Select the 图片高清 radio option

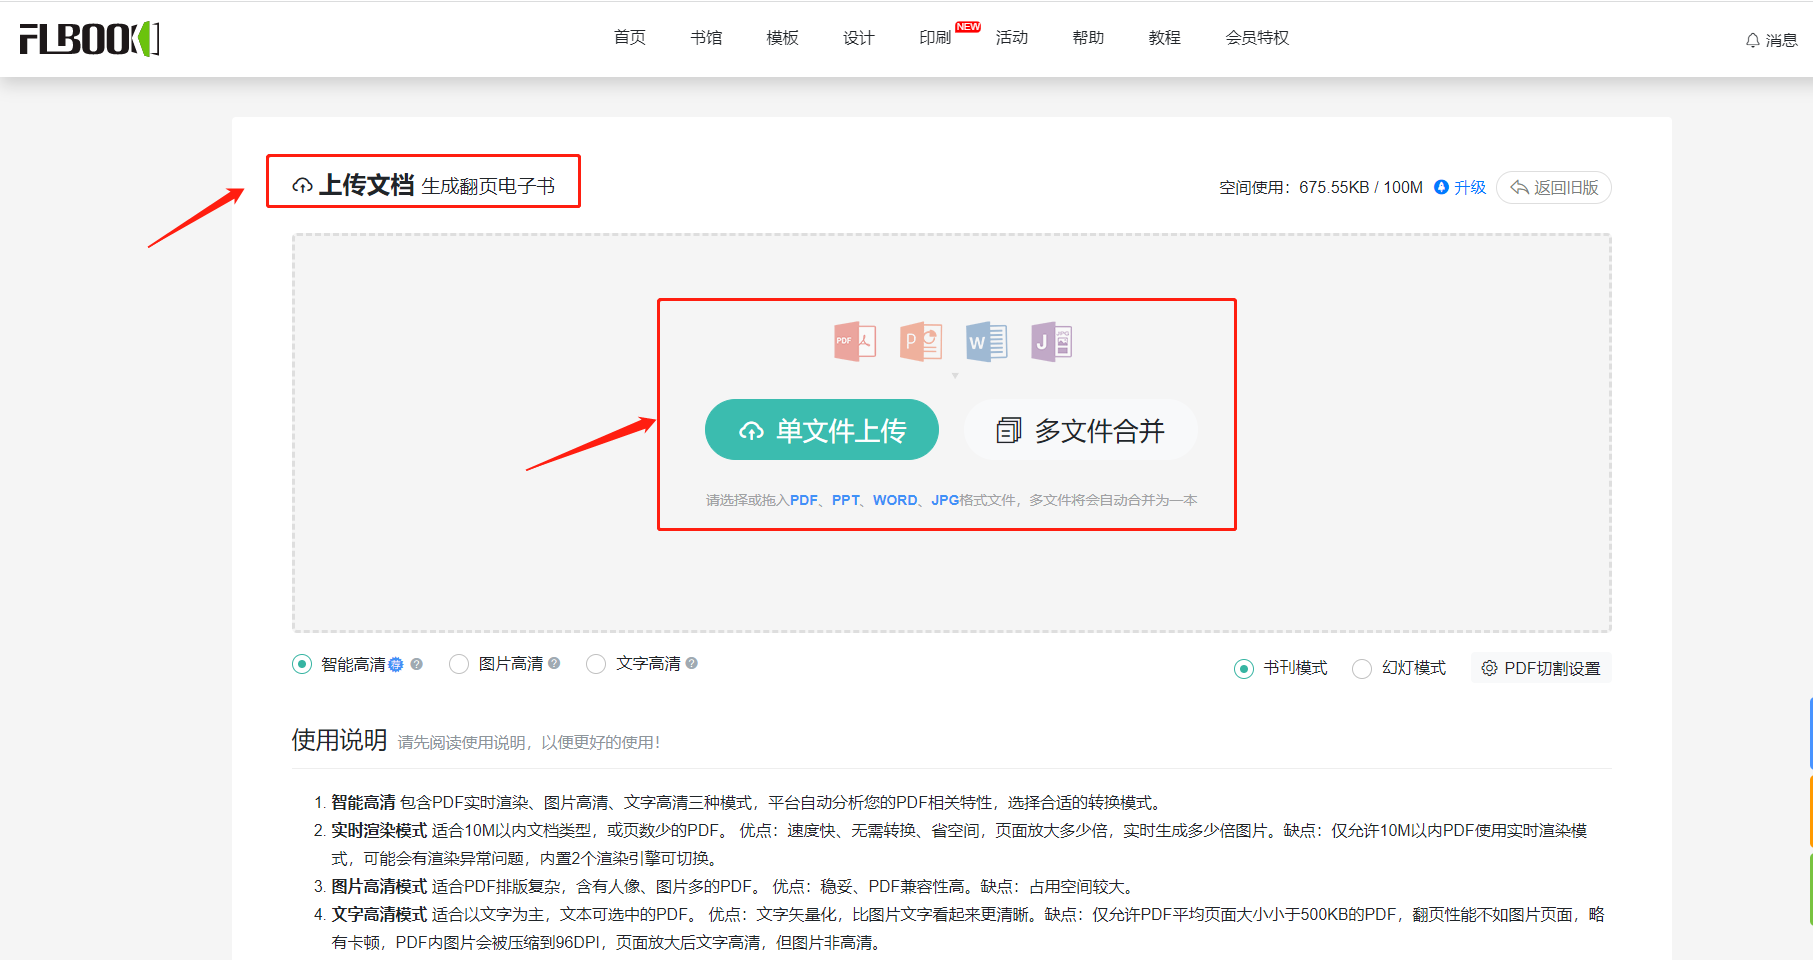pyautogui.click(x=459, y=664)
